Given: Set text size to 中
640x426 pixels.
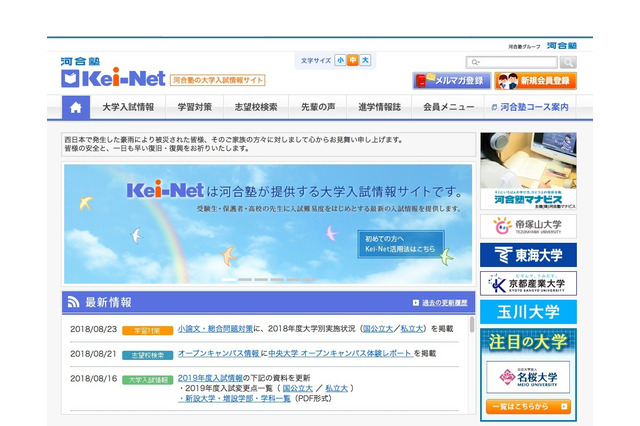Looking at the screenshot, I should click(x=353, y=60).
